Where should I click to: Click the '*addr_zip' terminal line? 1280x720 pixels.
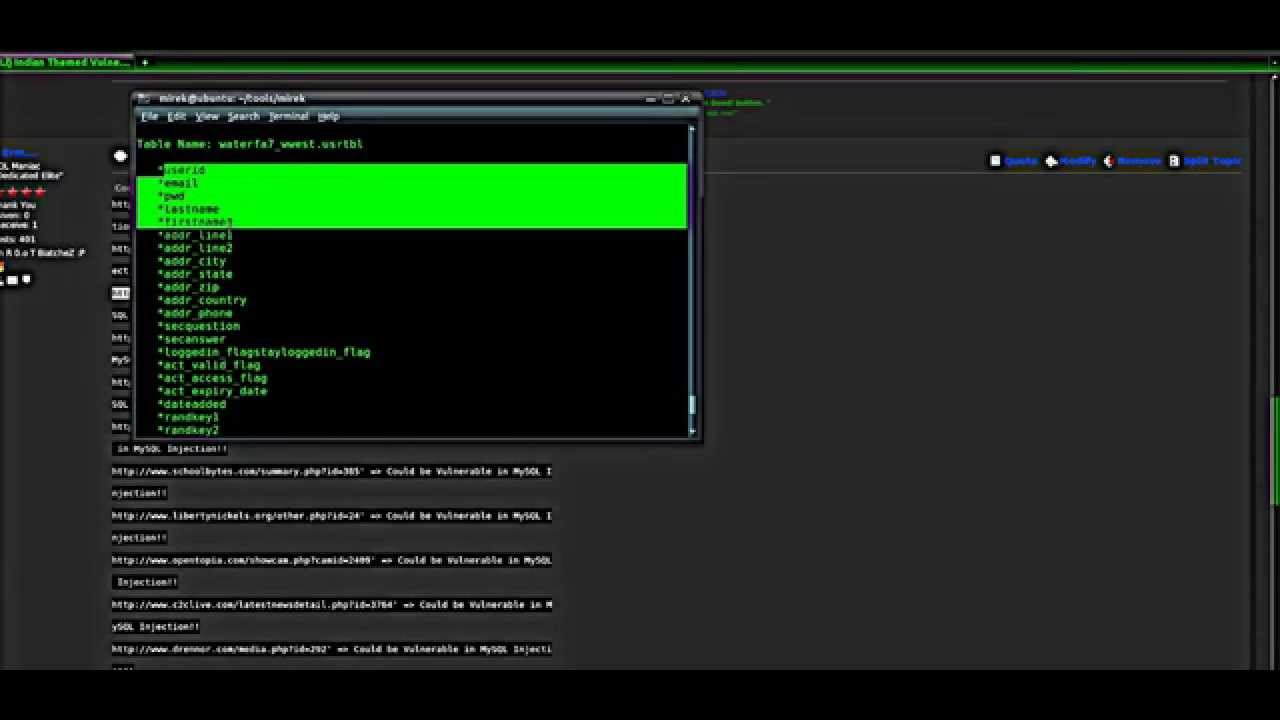click(x=188, y=287)
